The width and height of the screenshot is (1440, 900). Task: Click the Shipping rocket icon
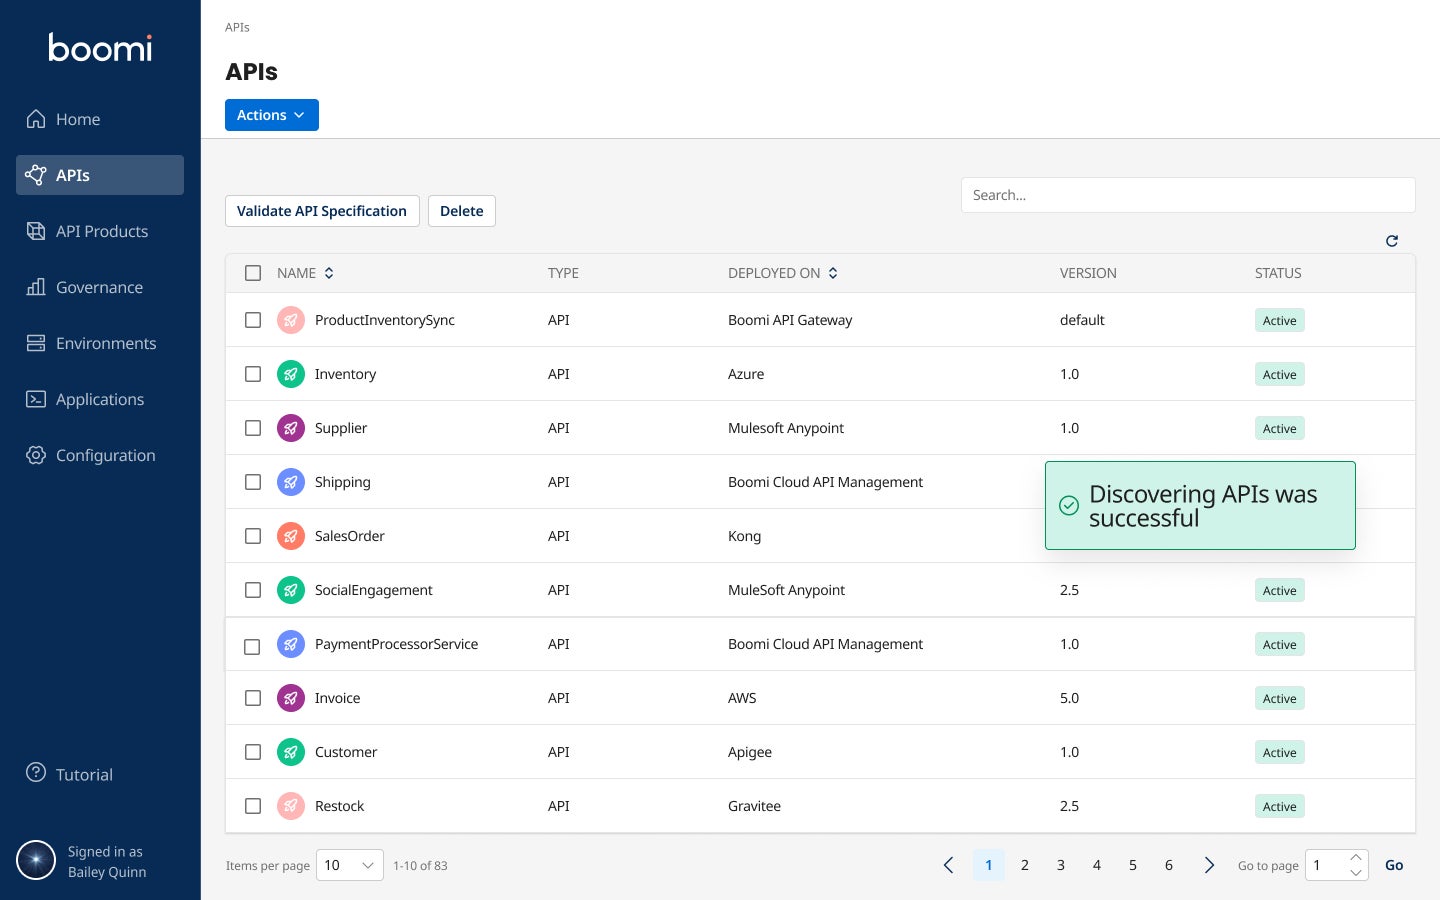[290, 482]
